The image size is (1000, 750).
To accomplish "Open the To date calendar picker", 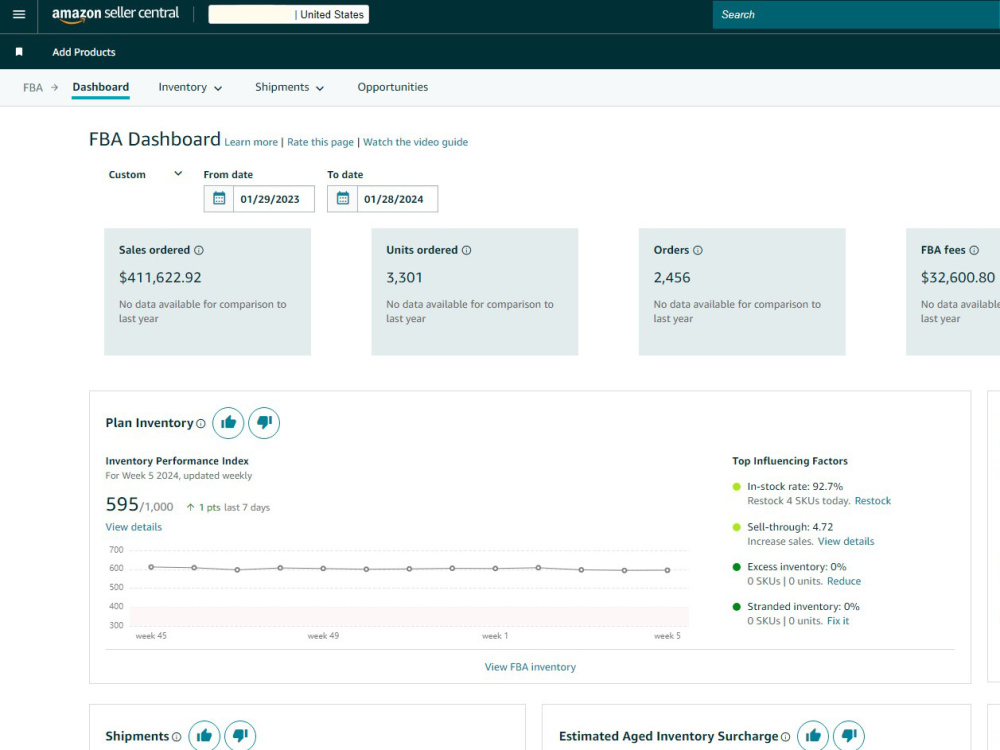I will tap(342, 198).
